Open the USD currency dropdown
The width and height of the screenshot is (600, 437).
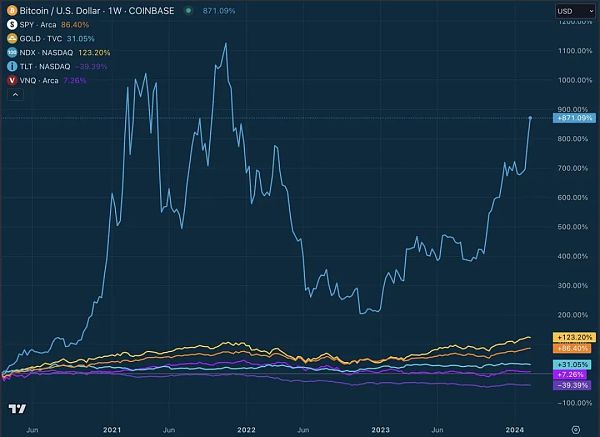pos(568,10)
